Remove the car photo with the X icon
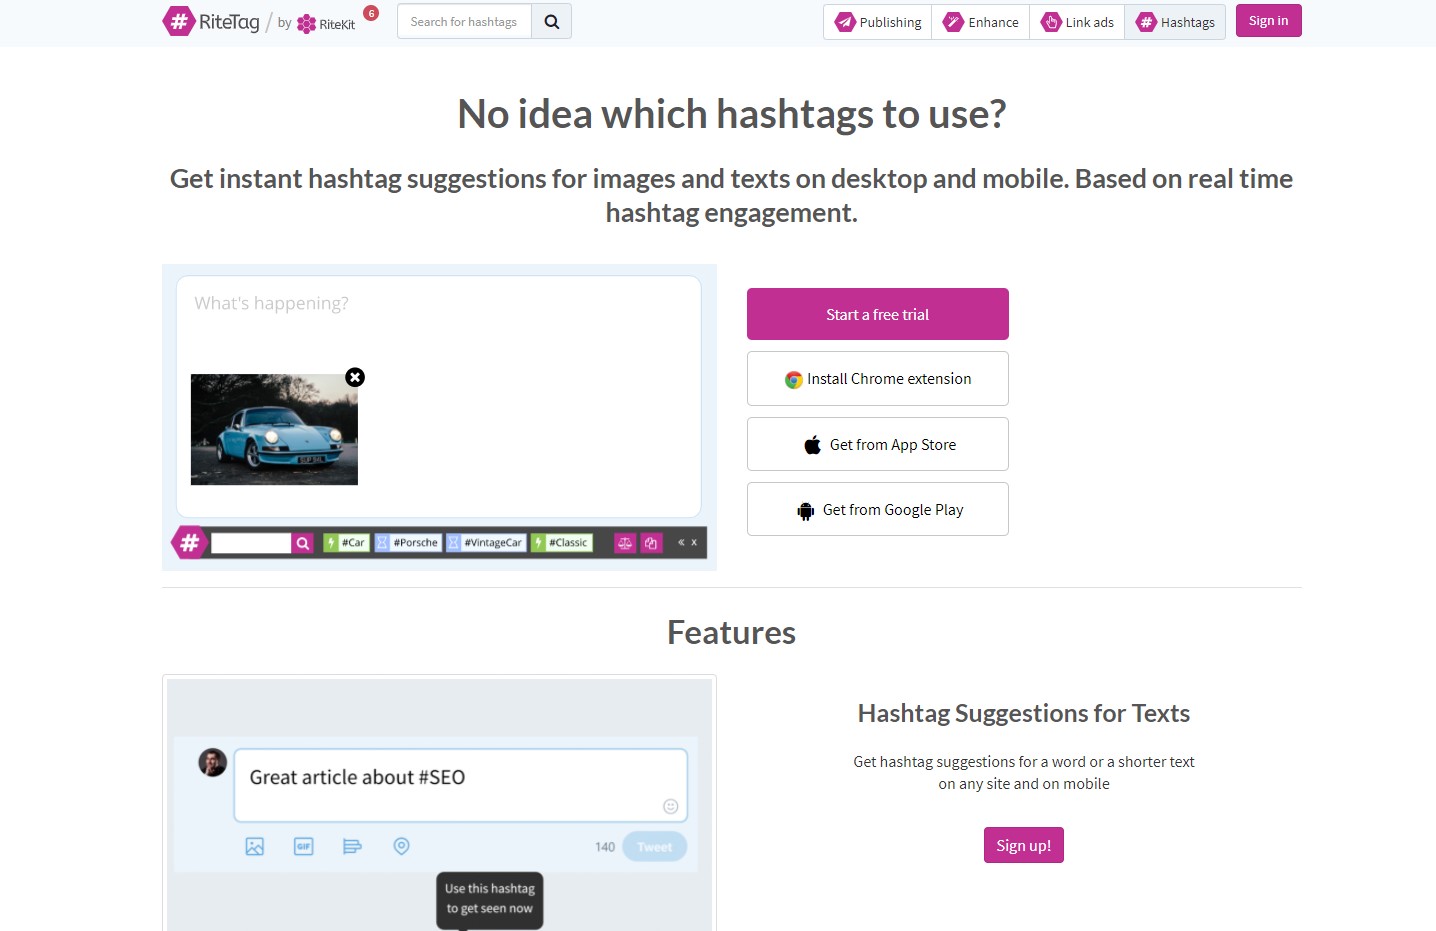 pos(355,377)
